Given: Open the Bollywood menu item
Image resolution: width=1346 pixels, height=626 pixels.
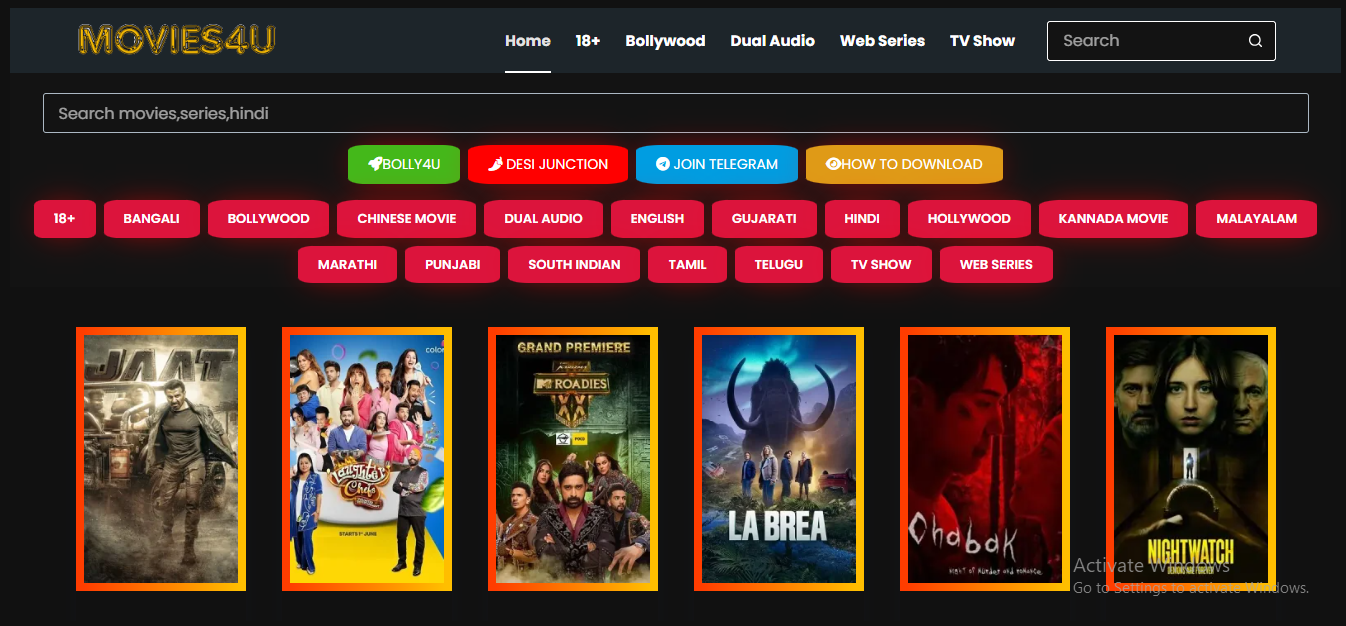Looking at the screenshot, I should pyautogui.click(x=665, y=41).
